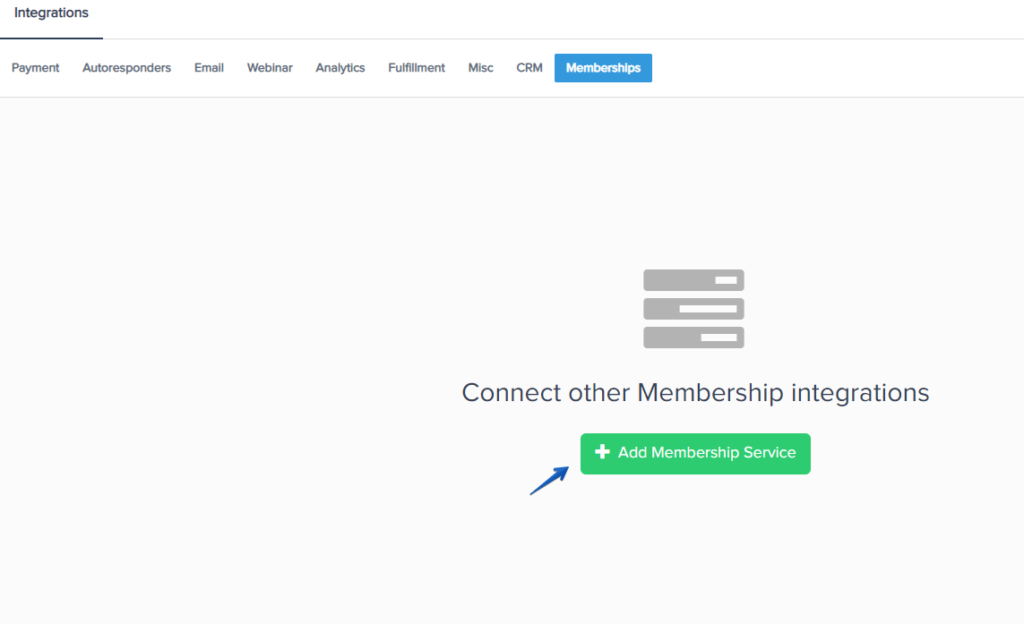Open the Integrations header tab
Screen dimensions: 1024x624
(x=51, y=13)
